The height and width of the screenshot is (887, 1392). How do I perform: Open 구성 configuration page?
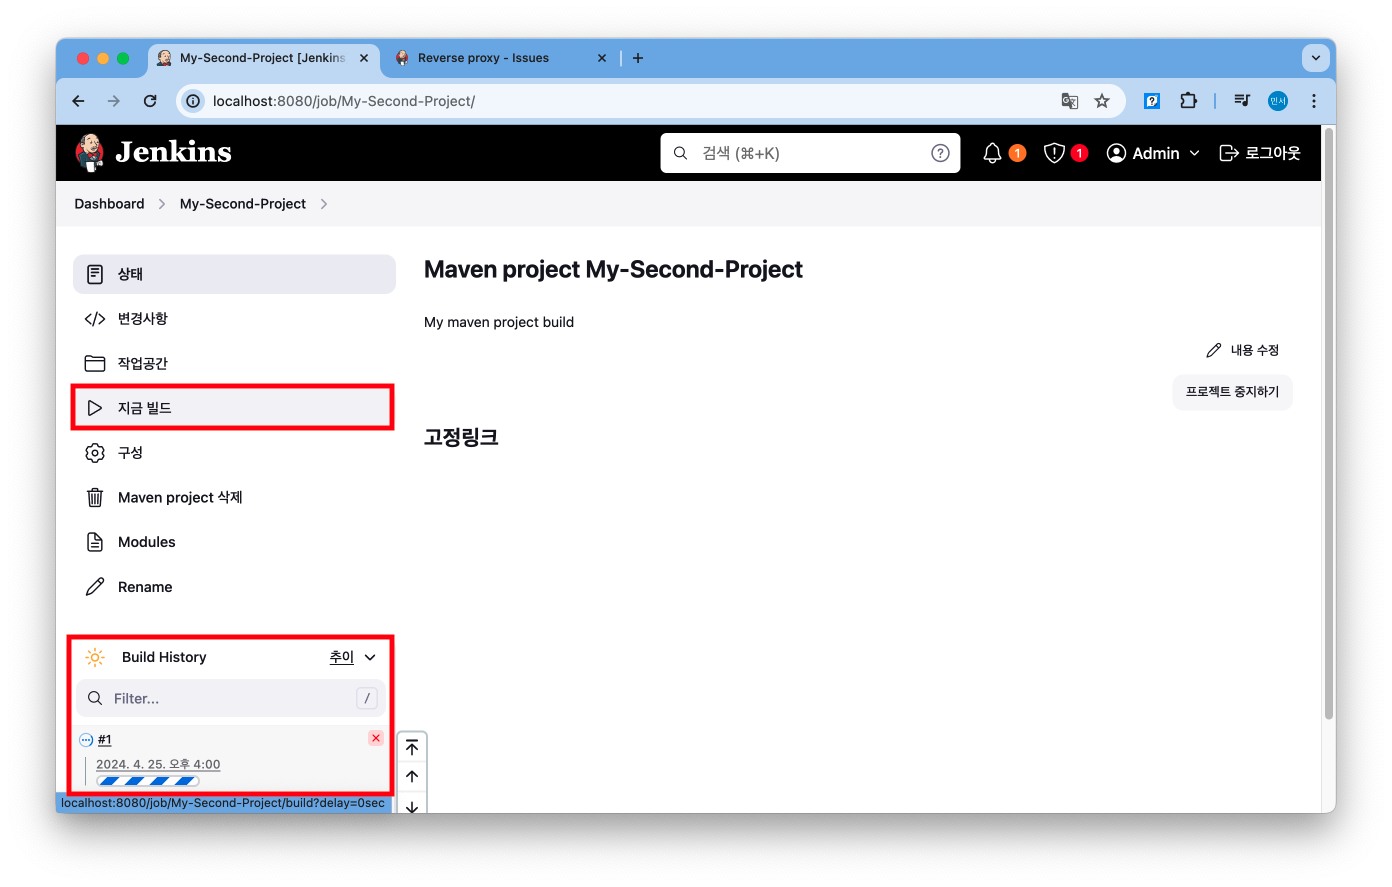pos(234,453)
